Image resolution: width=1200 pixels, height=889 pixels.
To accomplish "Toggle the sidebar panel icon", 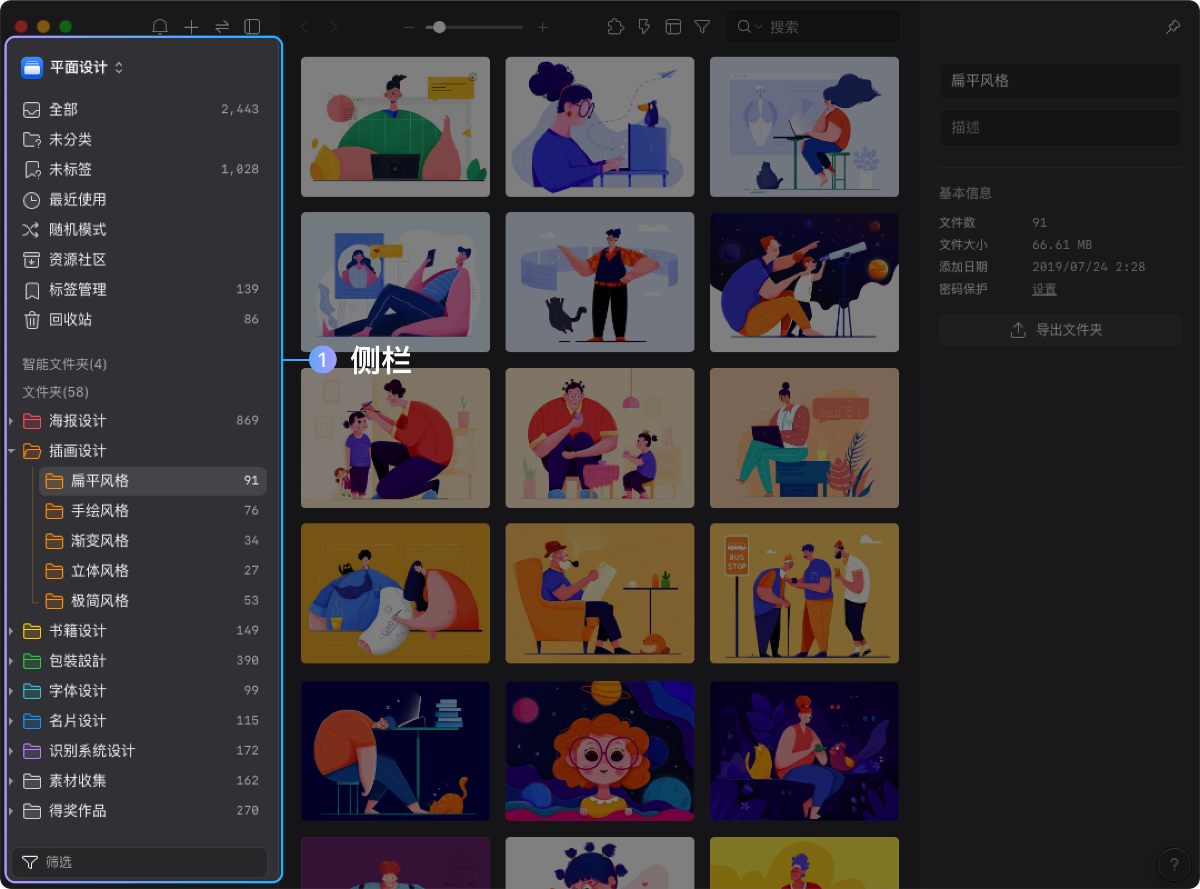I will [253, 27].
